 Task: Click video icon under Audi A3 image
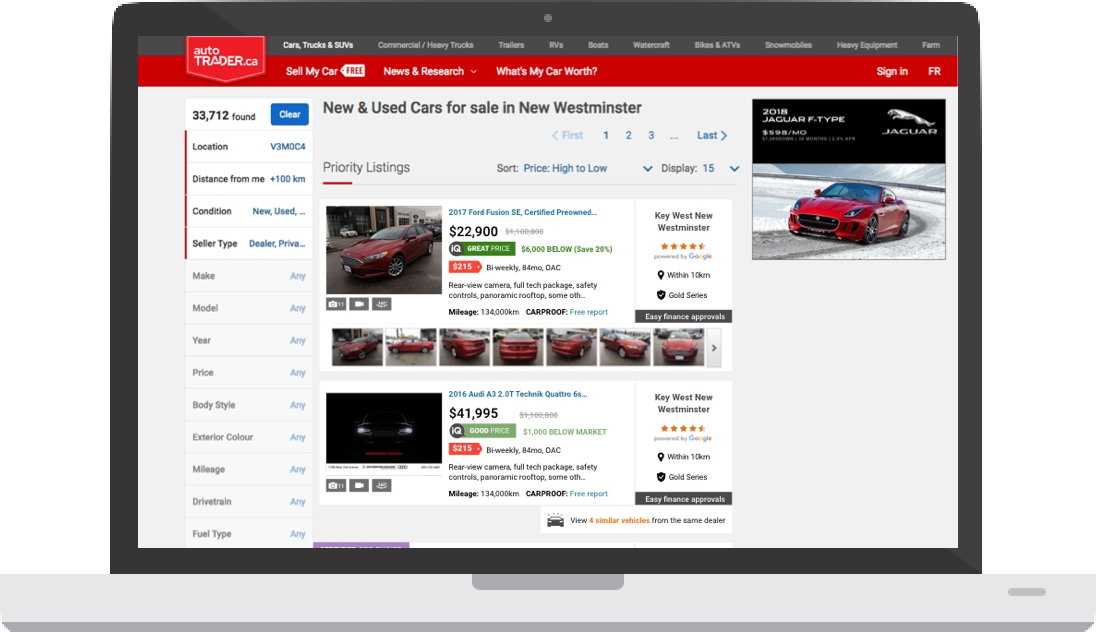click(x=359, y=485)
